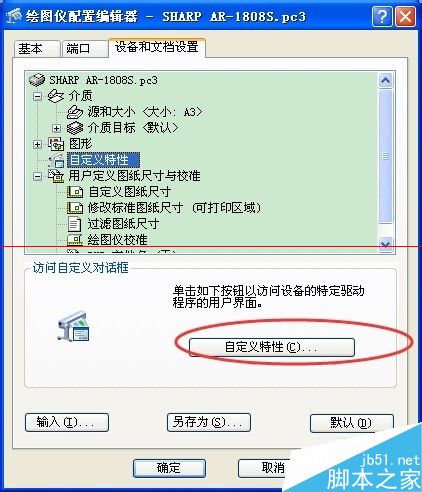Select 修改标准图纸尺寸 (可打印区域) item
Screen dimensions: 422x492
[x=174, y=208]
